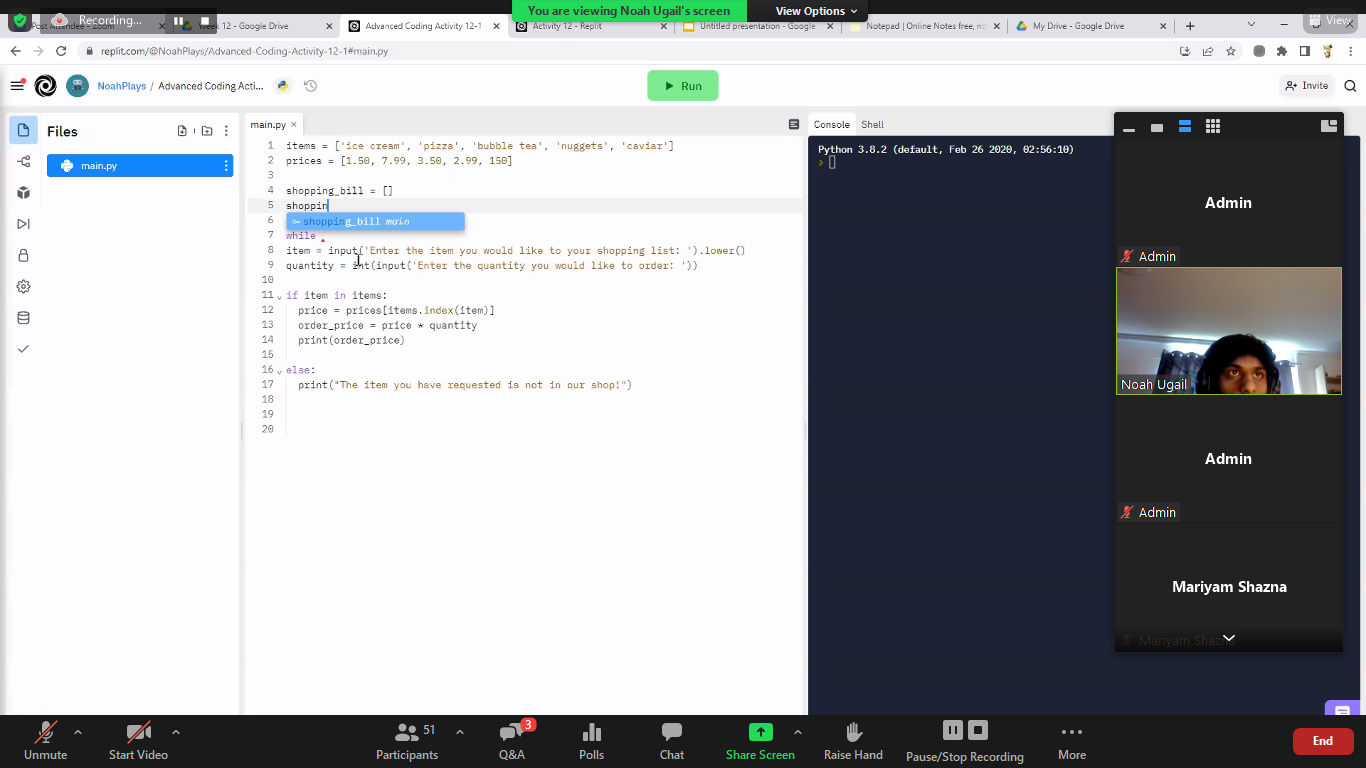Open the Replit hamburger menu
The height and width of the screenshot is (768, 1366).
point(17,86)
